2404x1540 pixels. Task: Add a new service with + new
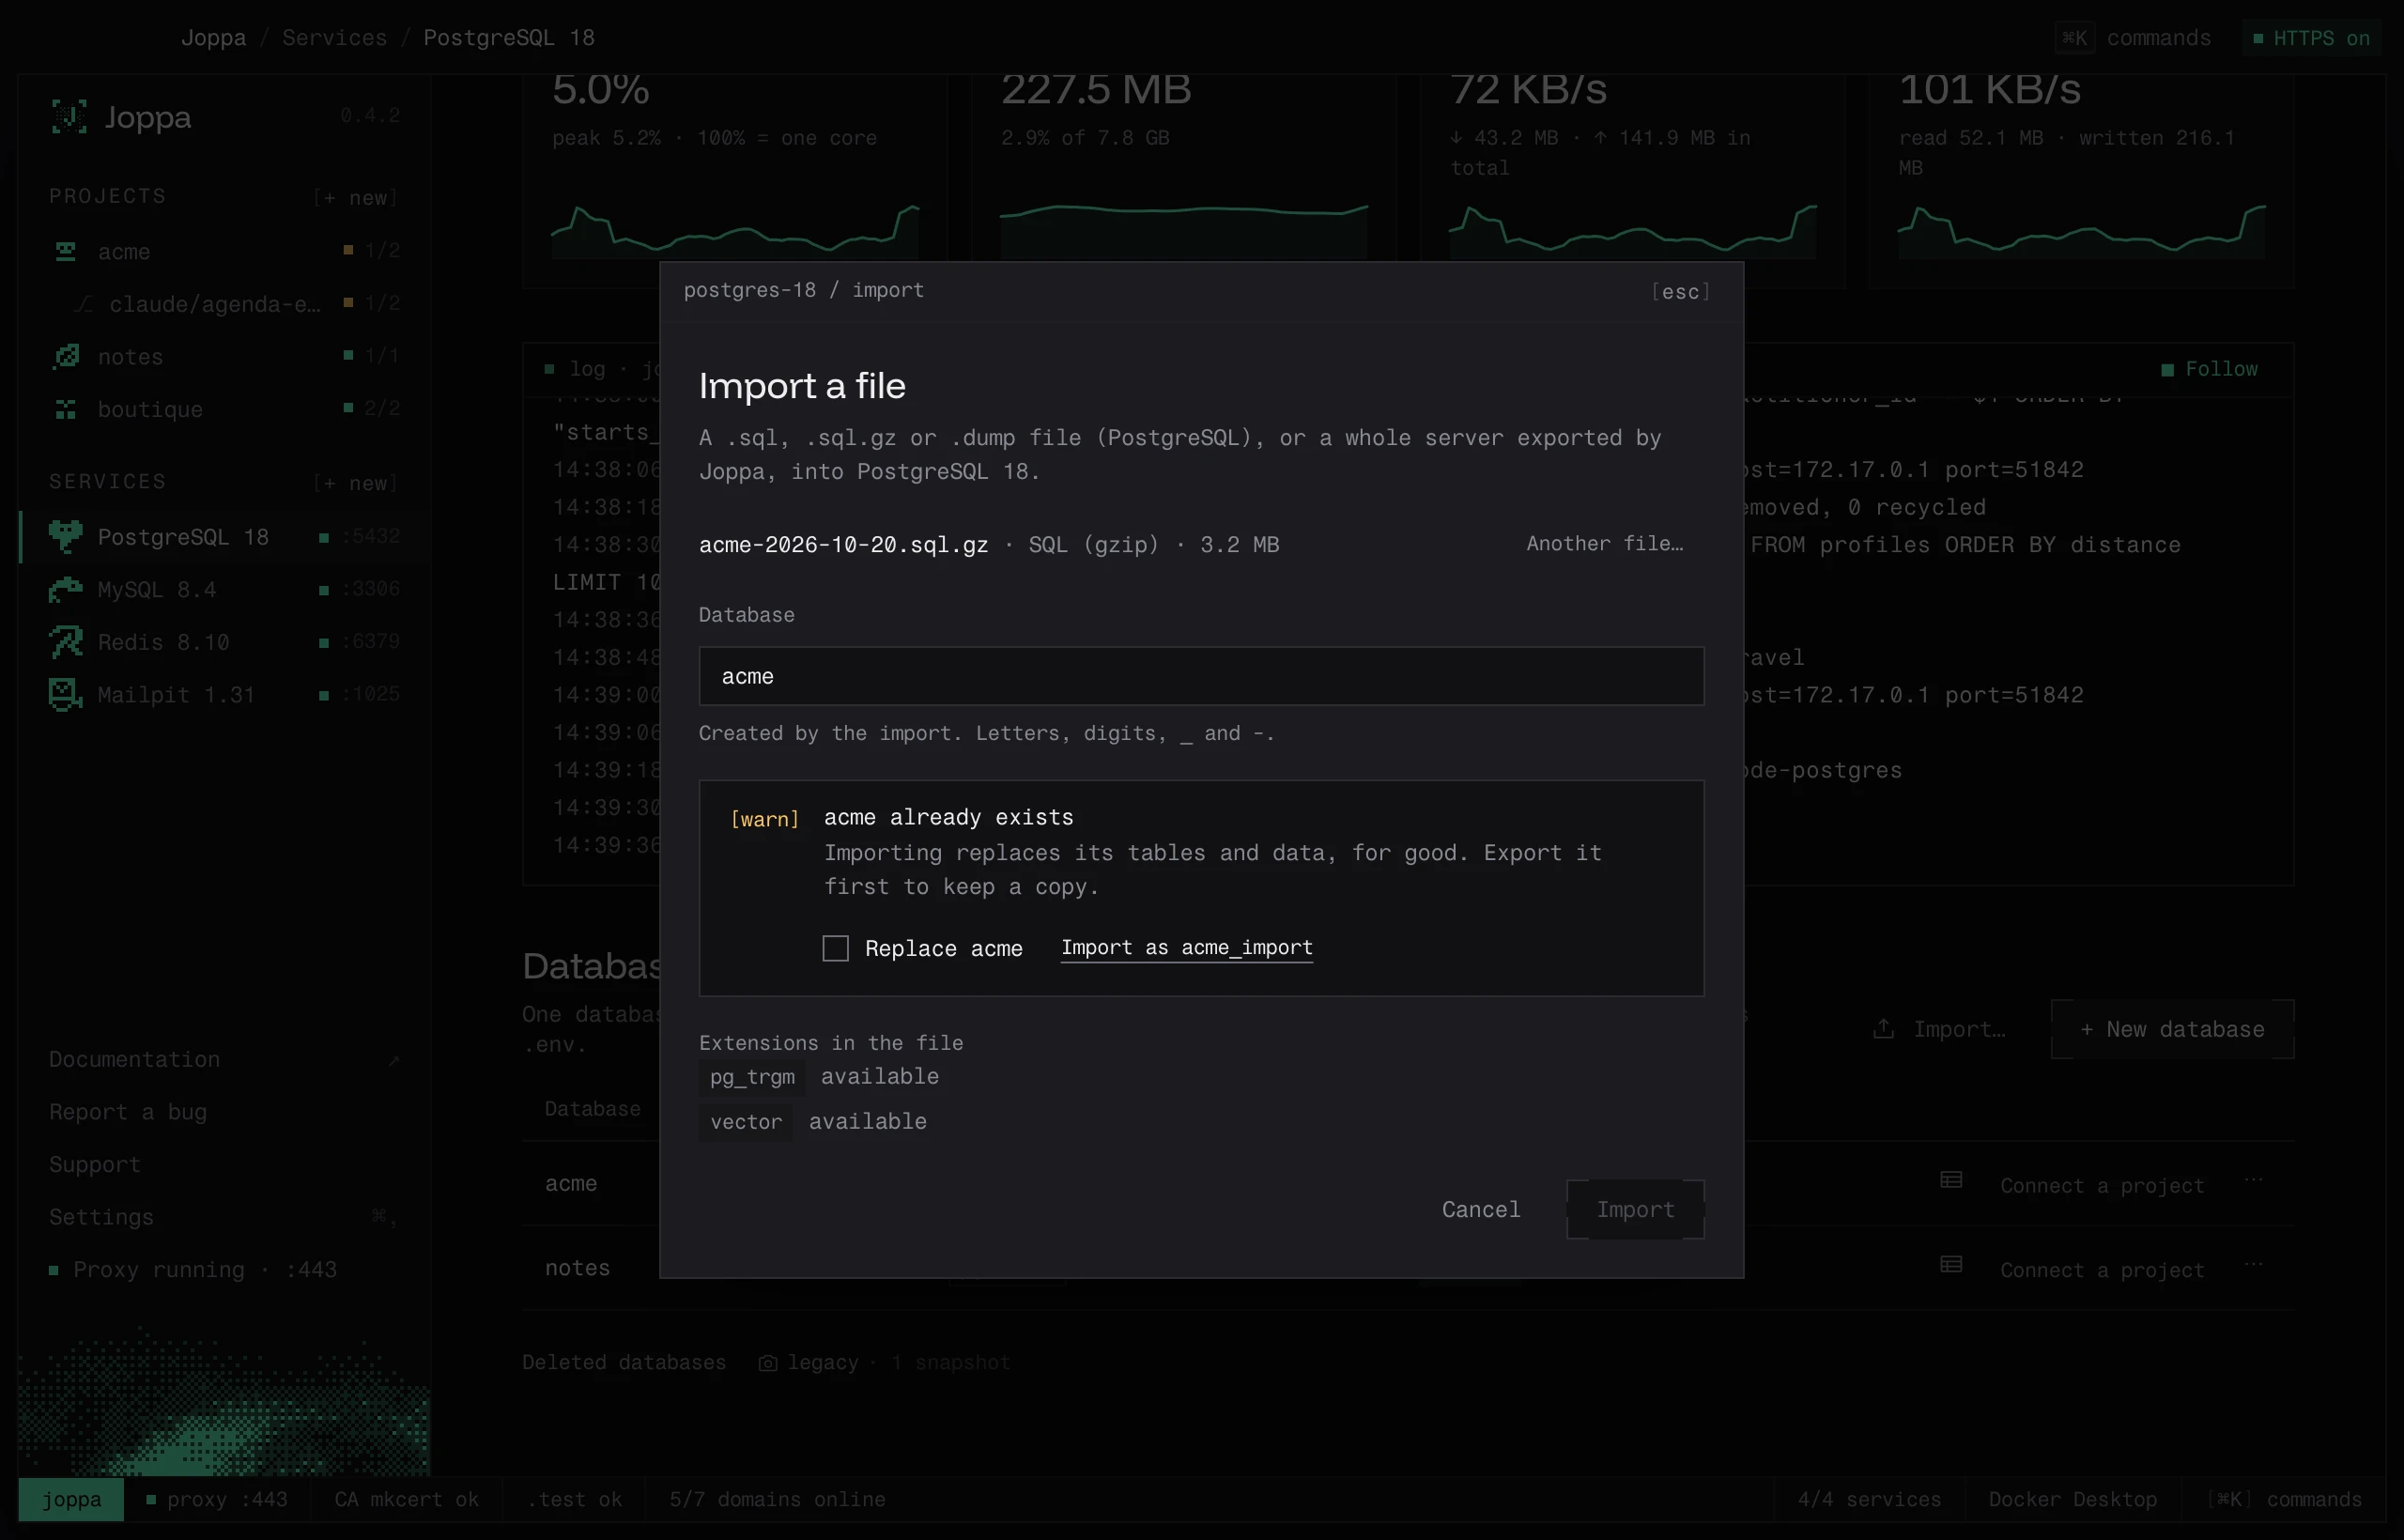pyautogui.click(x=355, y=482)
